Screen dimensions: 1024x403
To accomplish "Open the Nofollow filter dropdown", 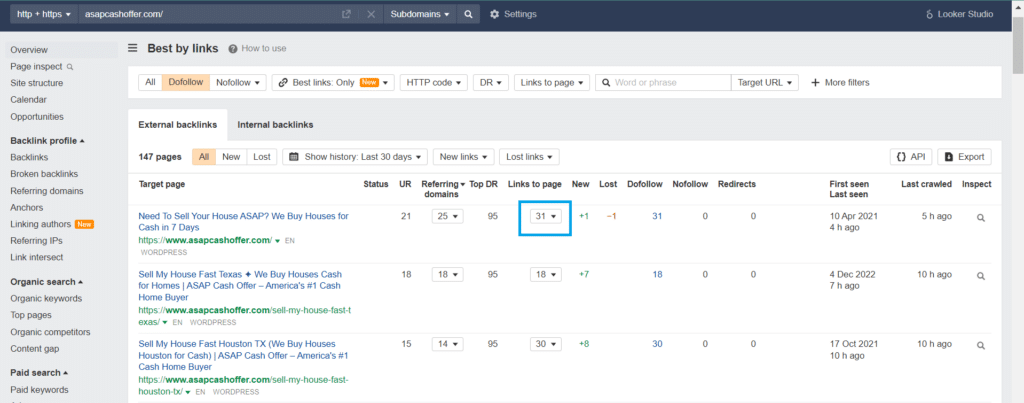I will tap(238, 82).
